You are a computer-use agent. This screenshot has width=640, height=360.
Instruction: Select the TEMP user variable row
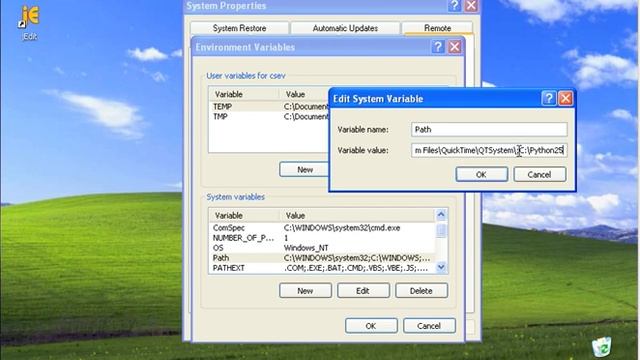tap(269, 107)
